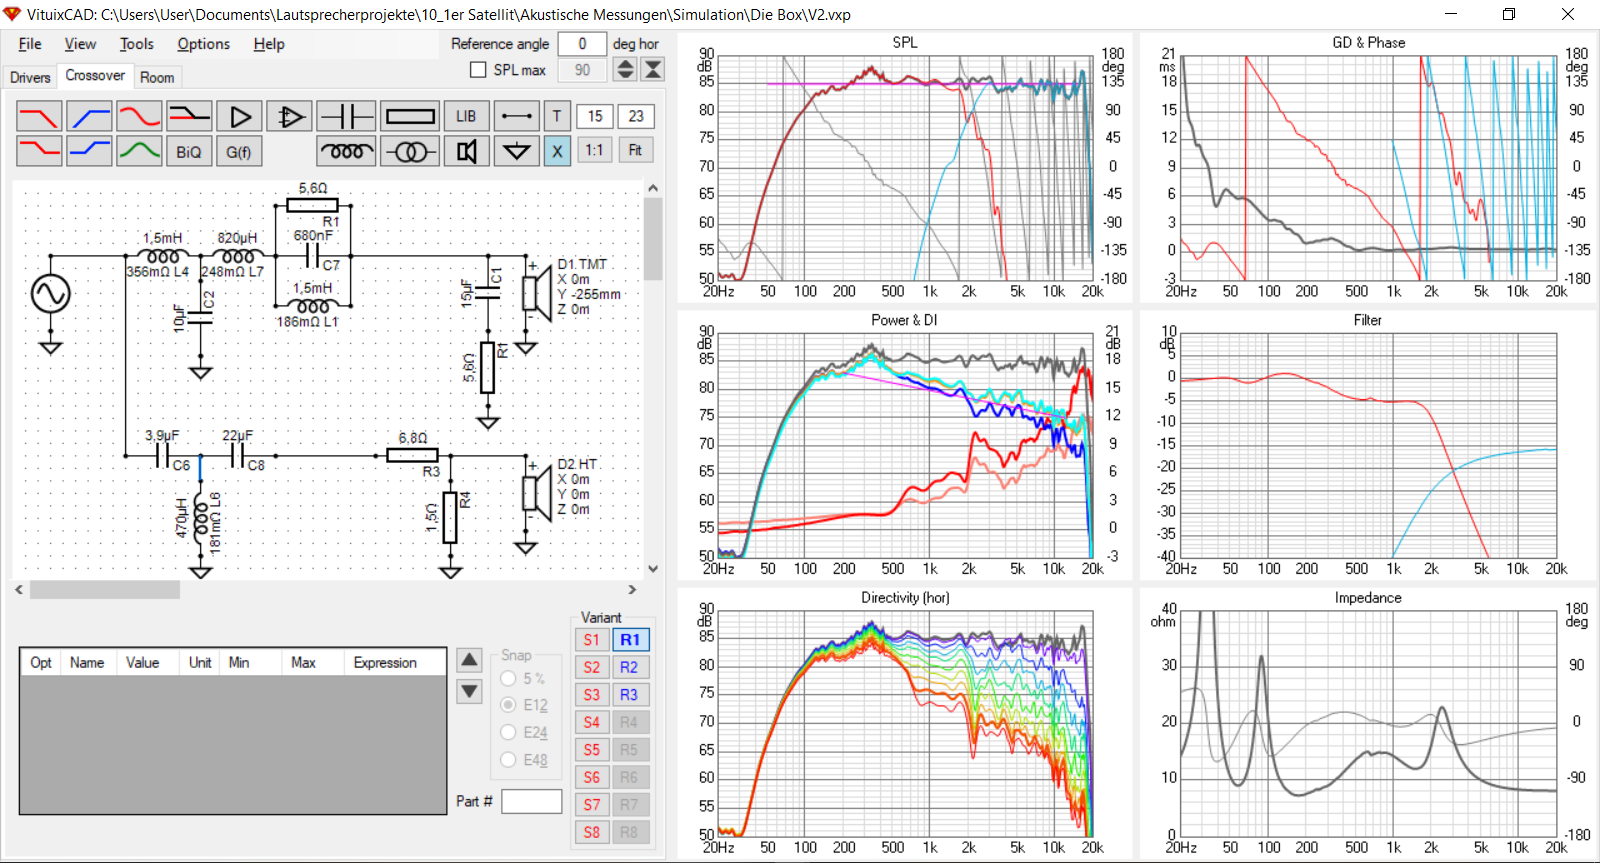
Task: Open the Options menu
Action: [x=203, y=44]
